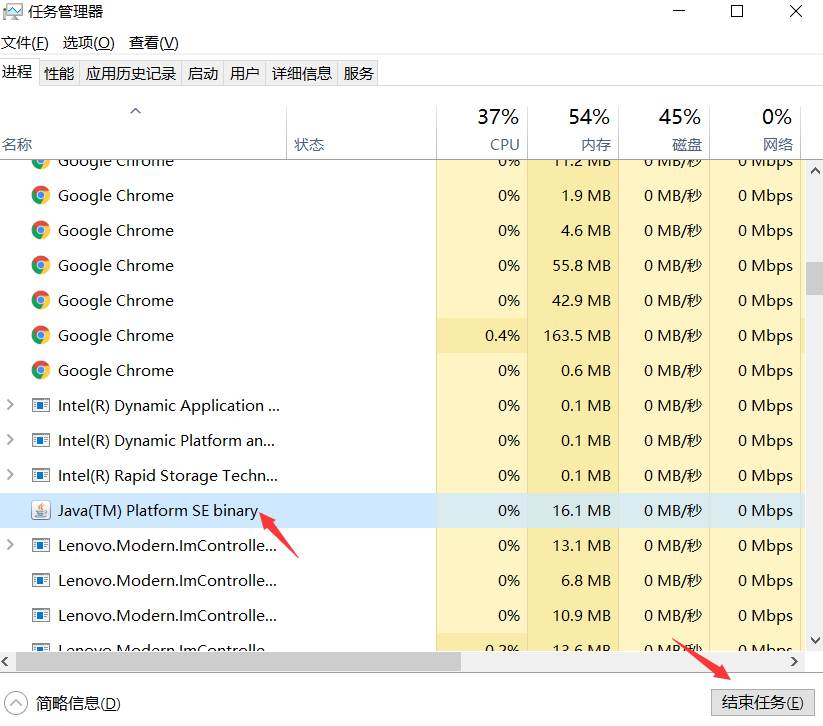Switch to the 性能 tab
The image size is (823, 726).
59,73
